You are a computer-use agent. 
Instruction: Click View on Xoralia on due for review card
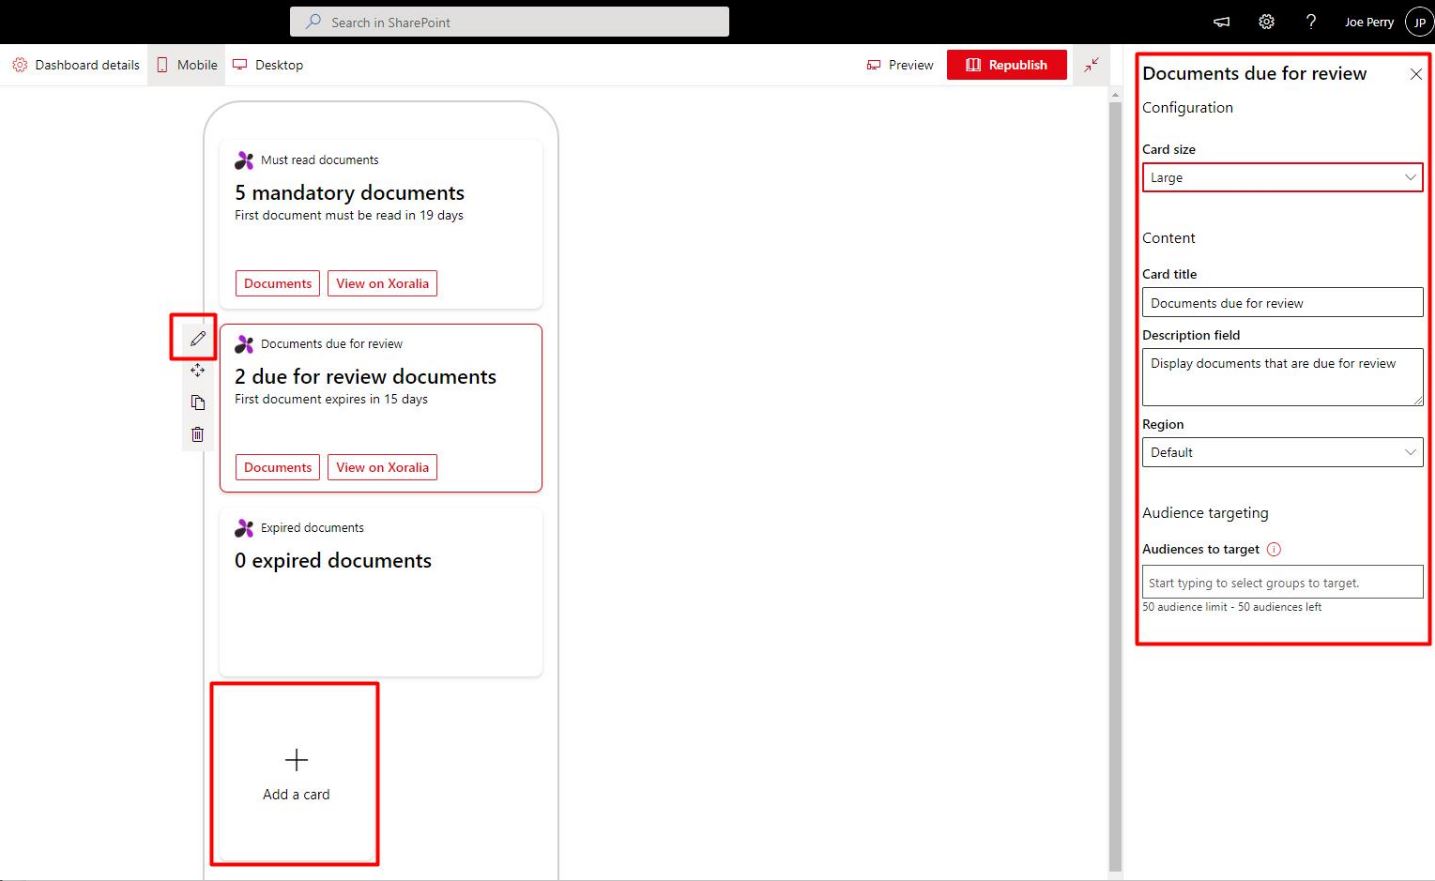382,467
